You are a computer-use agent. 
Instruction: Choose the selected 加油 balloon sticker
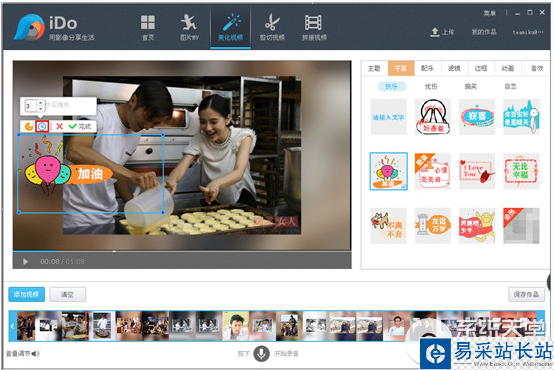tap(388, 171)
